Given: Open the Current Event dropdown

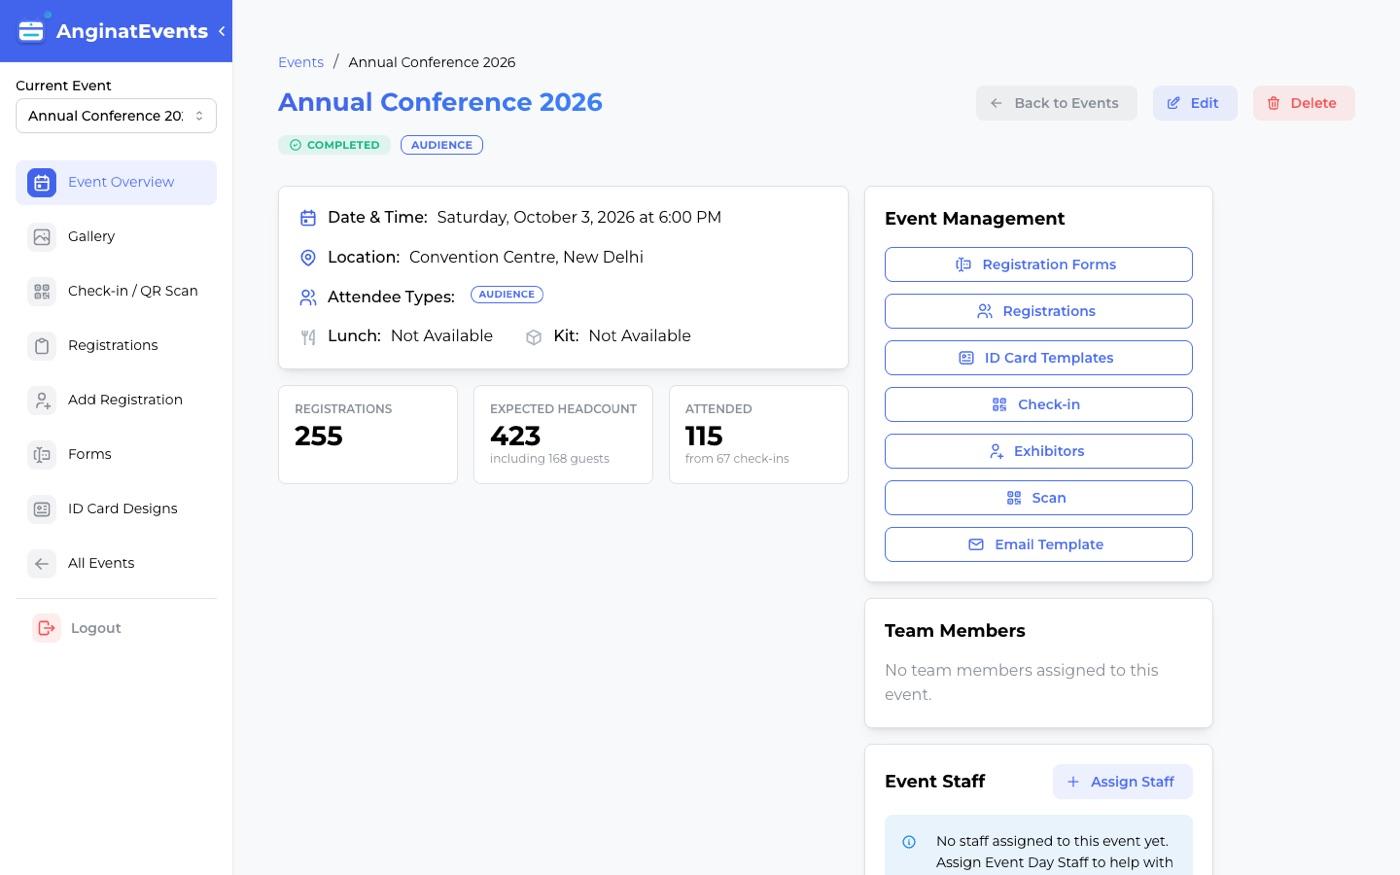Looking at the screenshot, I should [x=116, y=116].
